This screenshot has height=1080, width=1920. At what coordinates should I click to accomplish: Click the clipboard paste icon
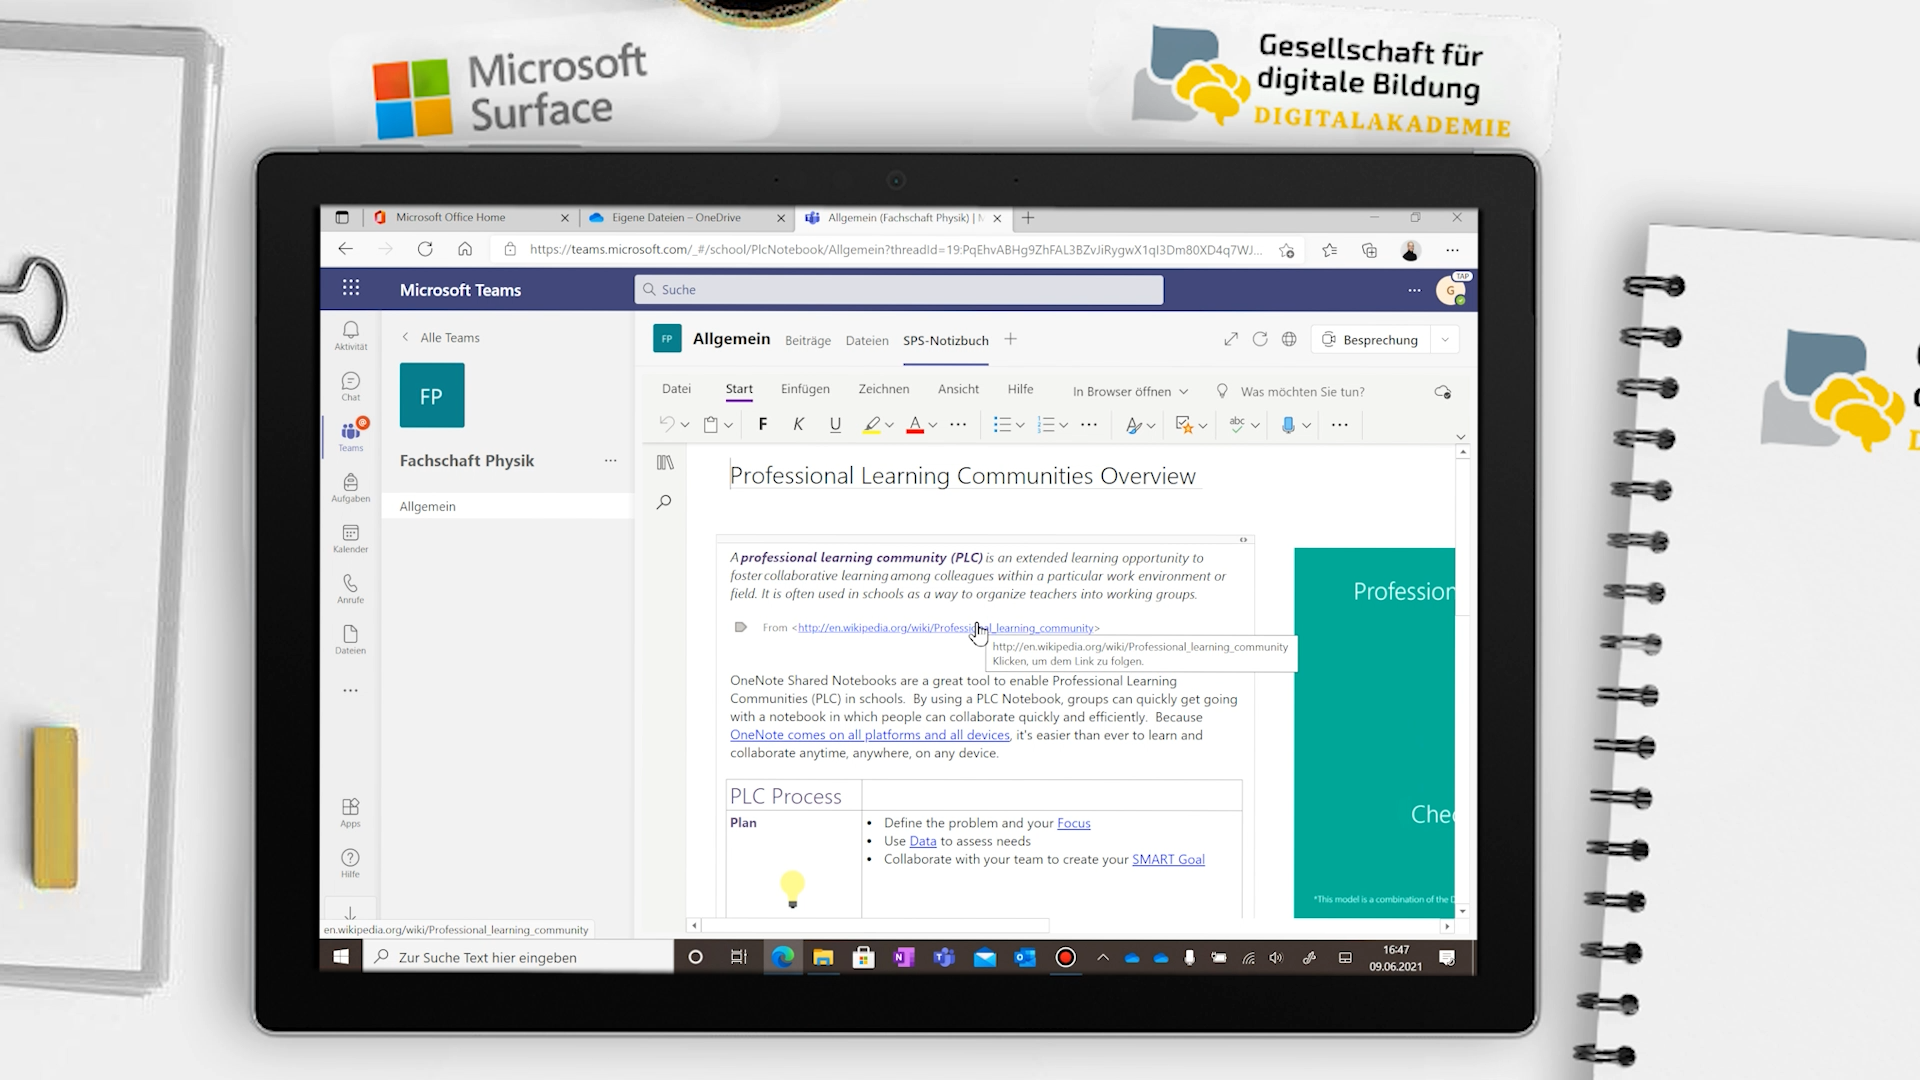click(x=711, y=425)
